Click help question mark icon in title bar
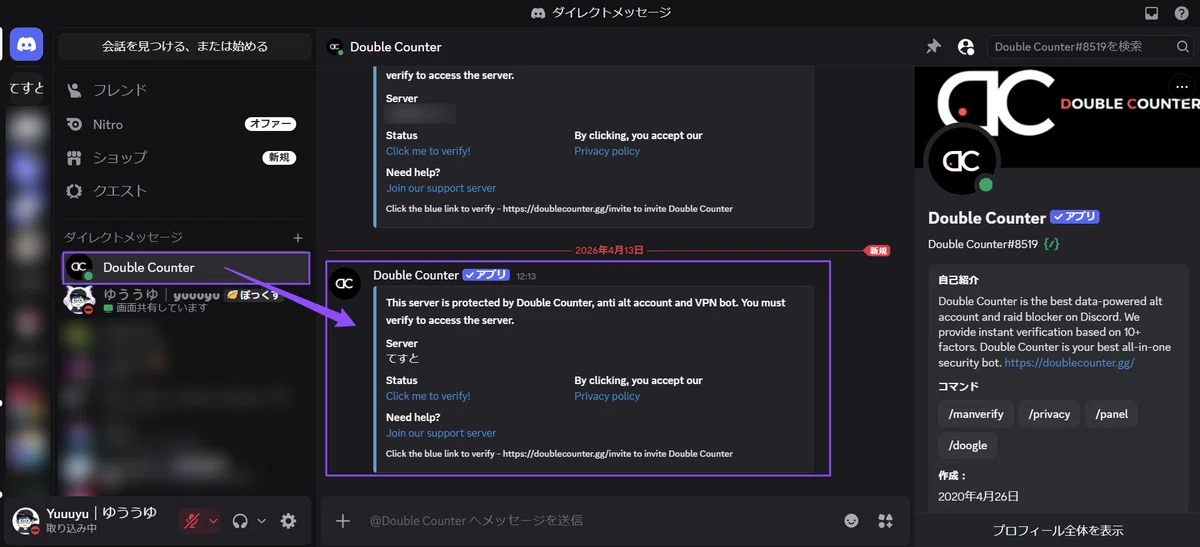Viewport: 1200px width, 547px height. tap(1181, 13)
